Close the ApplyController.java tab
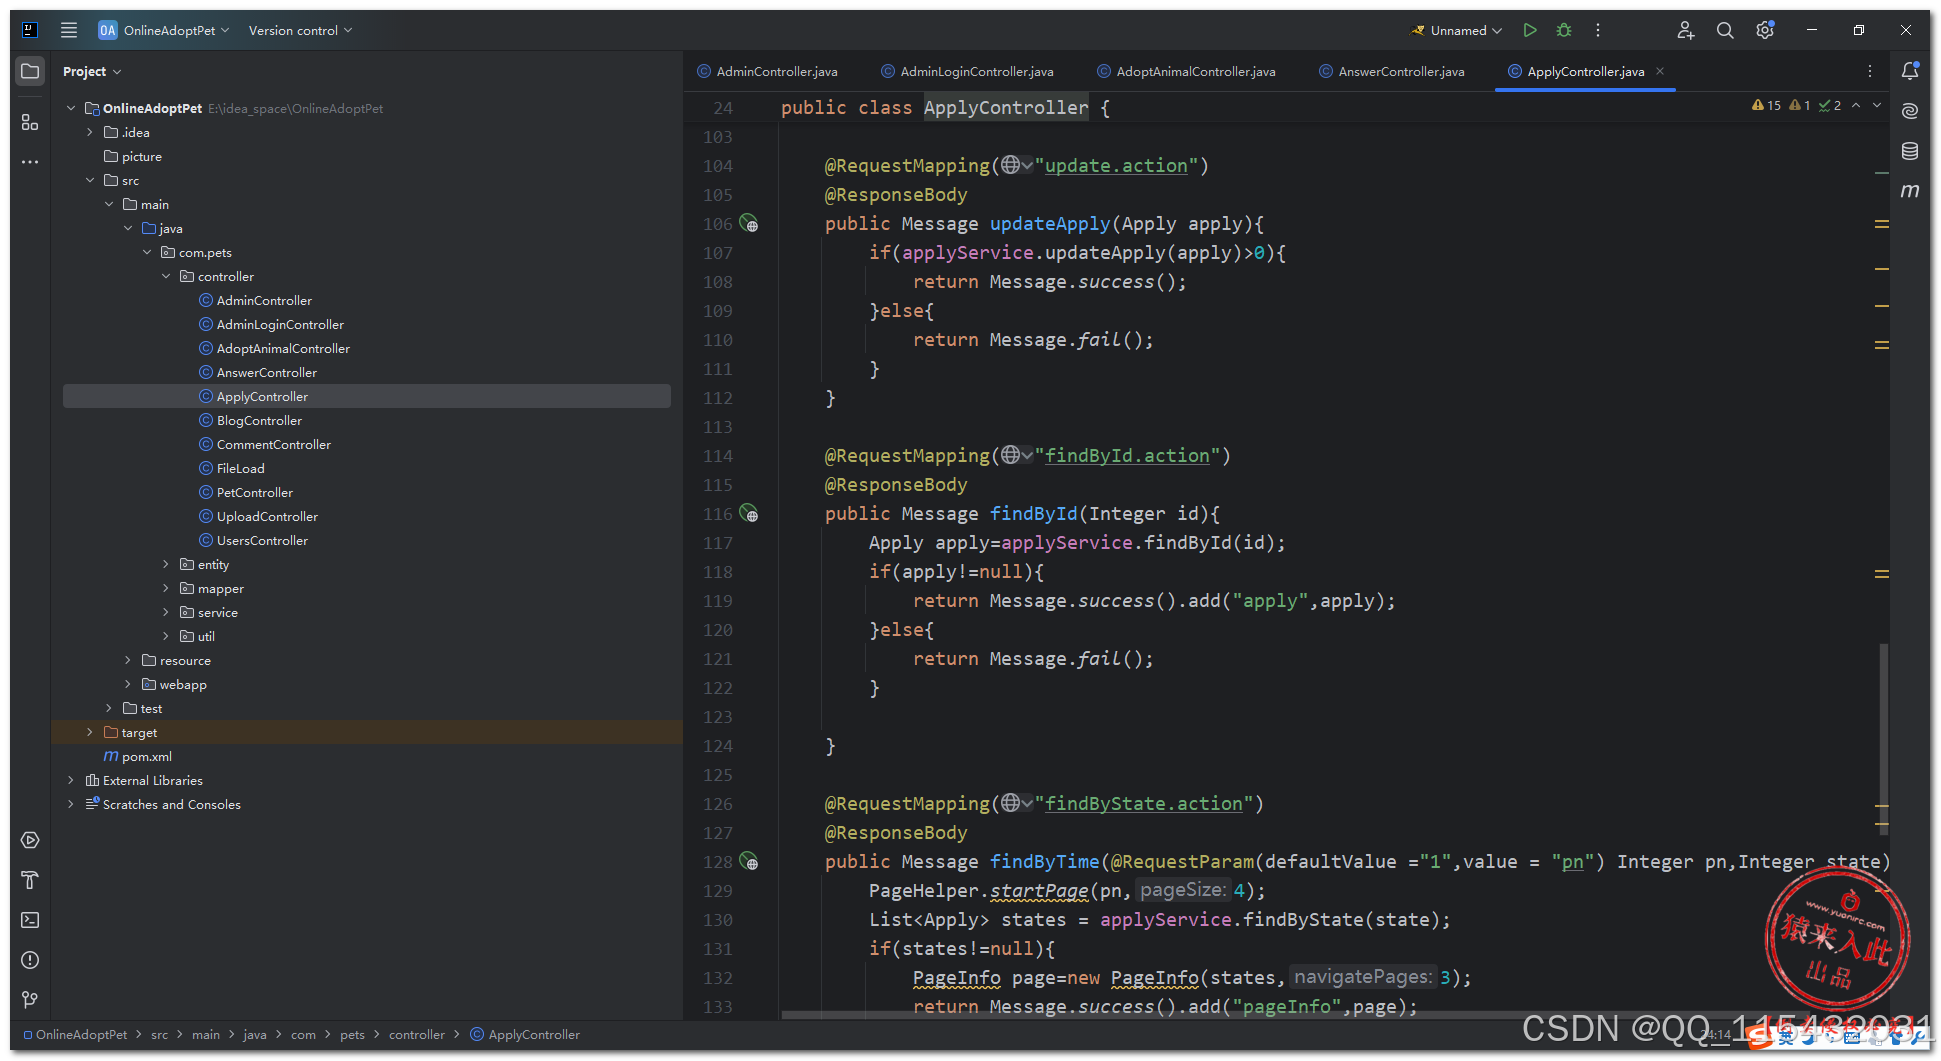Image resolution: width=1941 pixels, height=1061 pixels. (1661, 71)
